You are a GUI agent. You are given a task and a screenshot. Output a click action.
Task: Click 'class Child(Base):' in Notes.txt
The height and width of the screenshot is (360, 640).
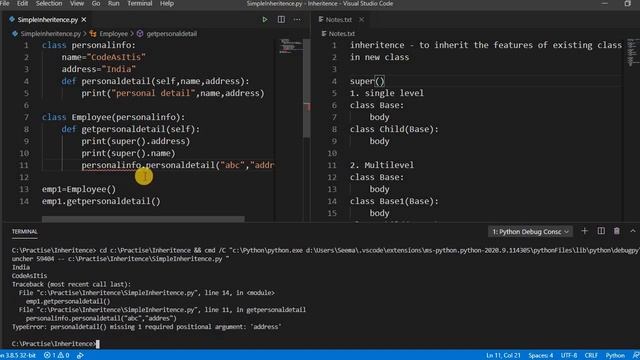(x=394, y=129)
